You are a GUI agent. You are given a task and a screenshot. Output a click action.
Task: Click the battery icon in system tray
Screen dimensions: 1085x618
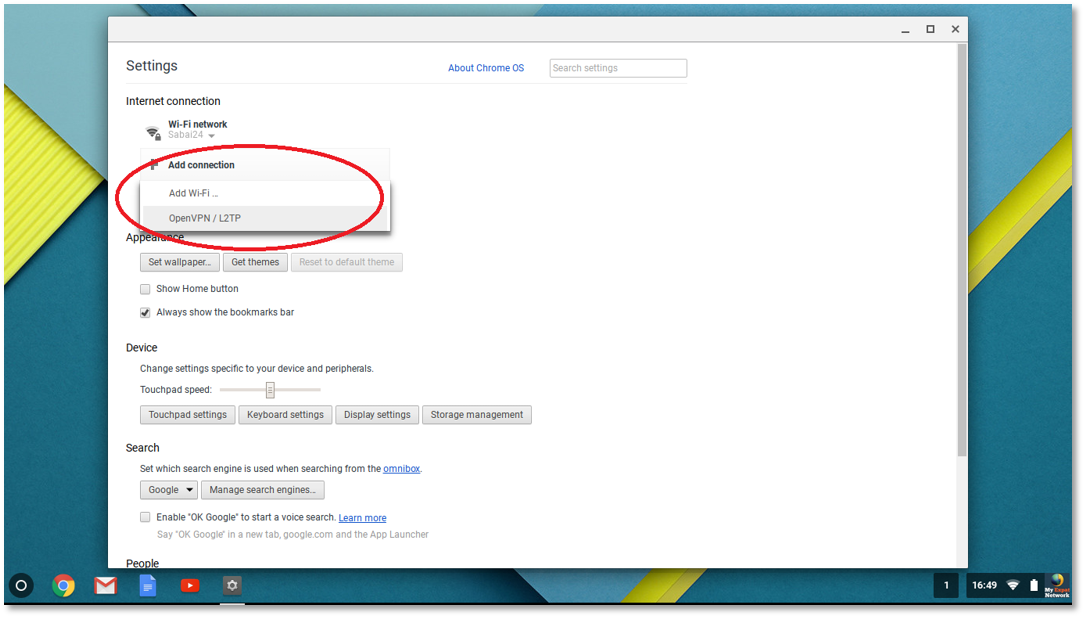(x=1034, y=585)
